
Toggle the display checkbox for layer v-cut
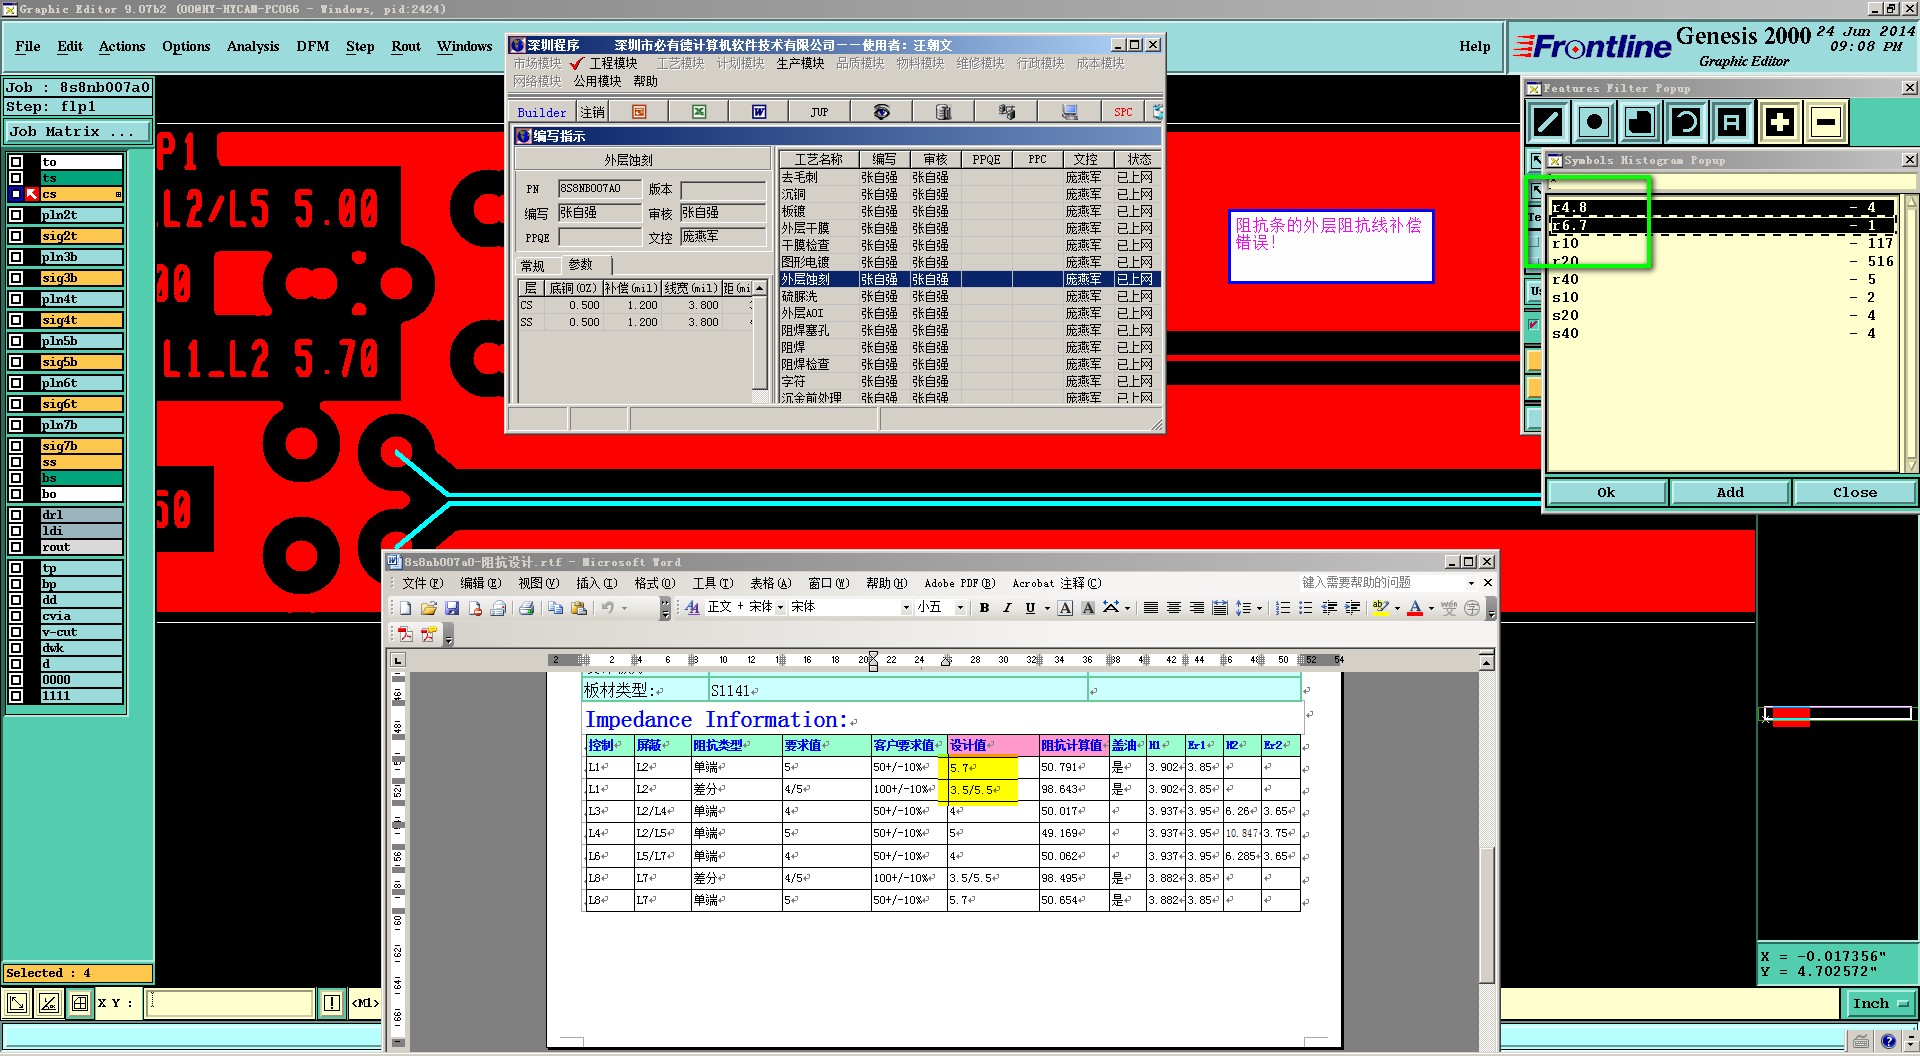[x=16, y=632]
